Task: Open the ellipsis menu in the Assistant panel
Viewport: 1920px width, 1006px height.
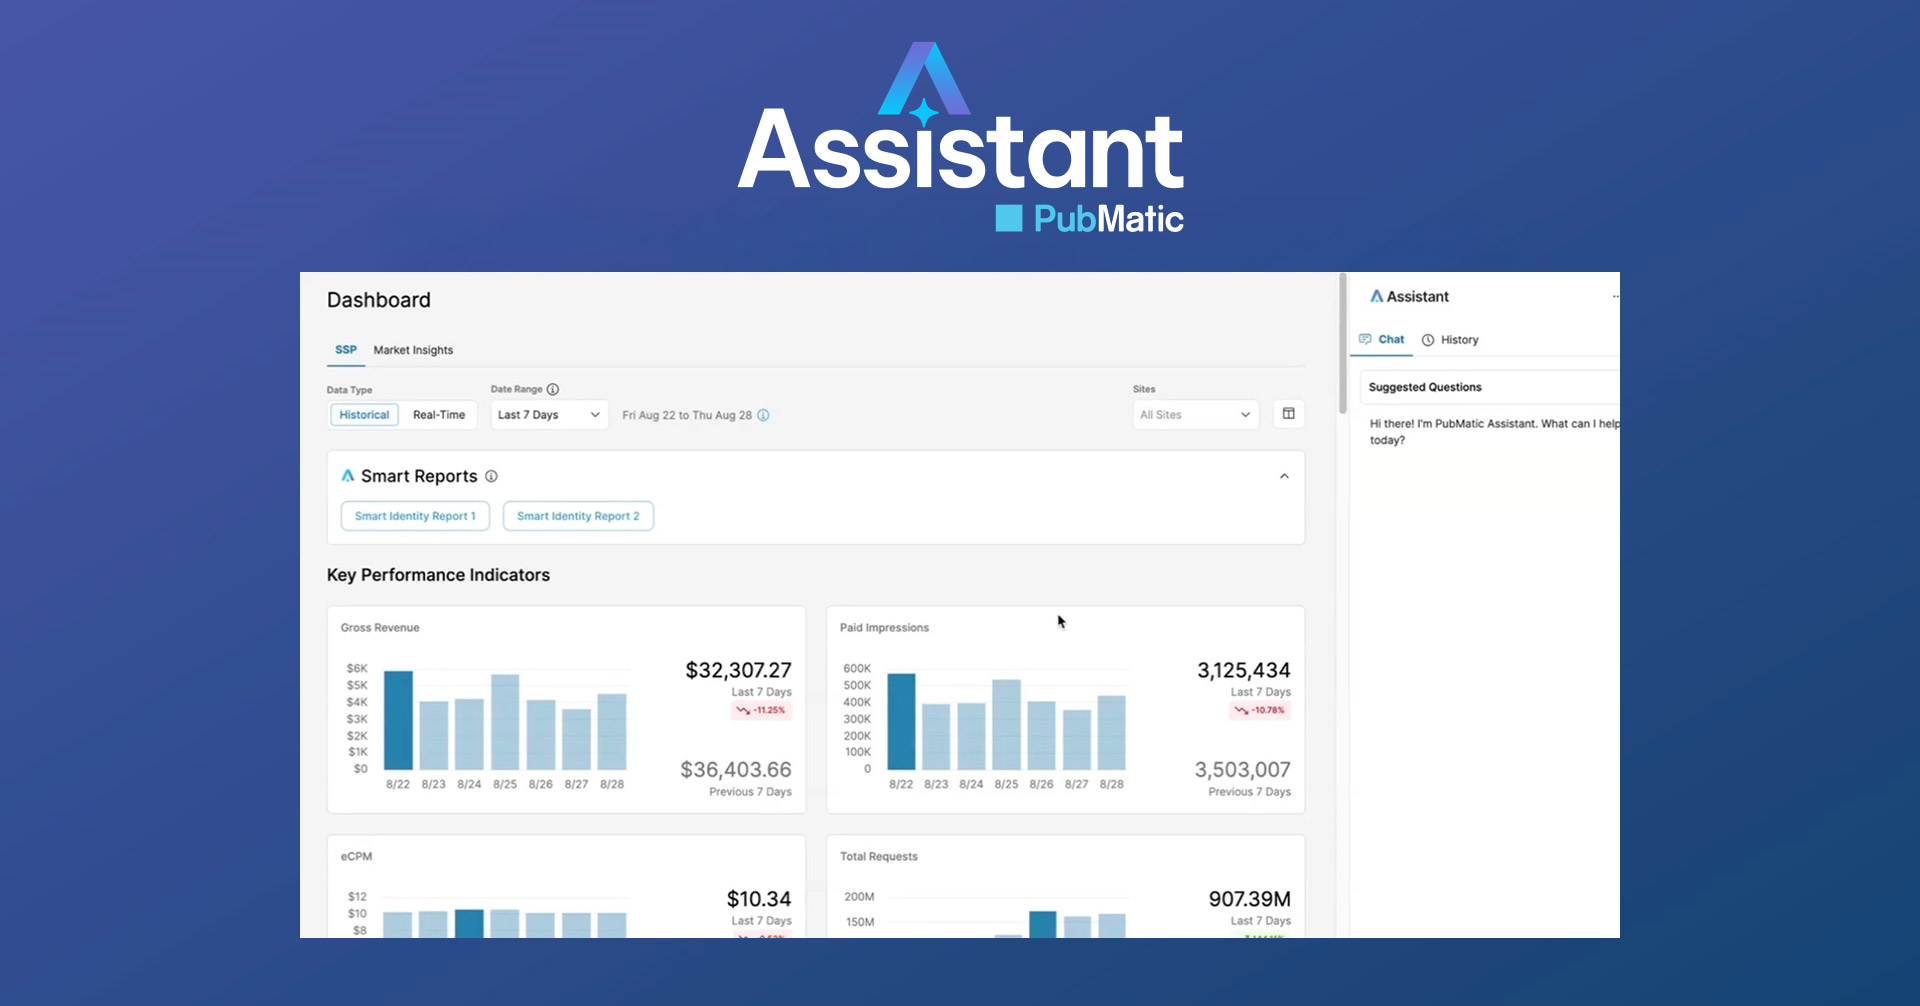Action: tap(1614, 296)
